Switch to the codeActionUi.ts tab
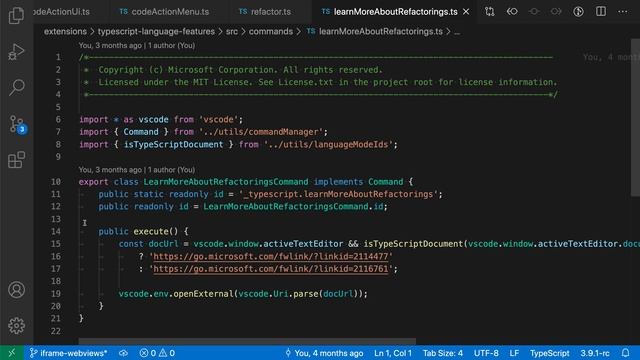The width and height of the screenshot is (640, 360). point(71,12)
